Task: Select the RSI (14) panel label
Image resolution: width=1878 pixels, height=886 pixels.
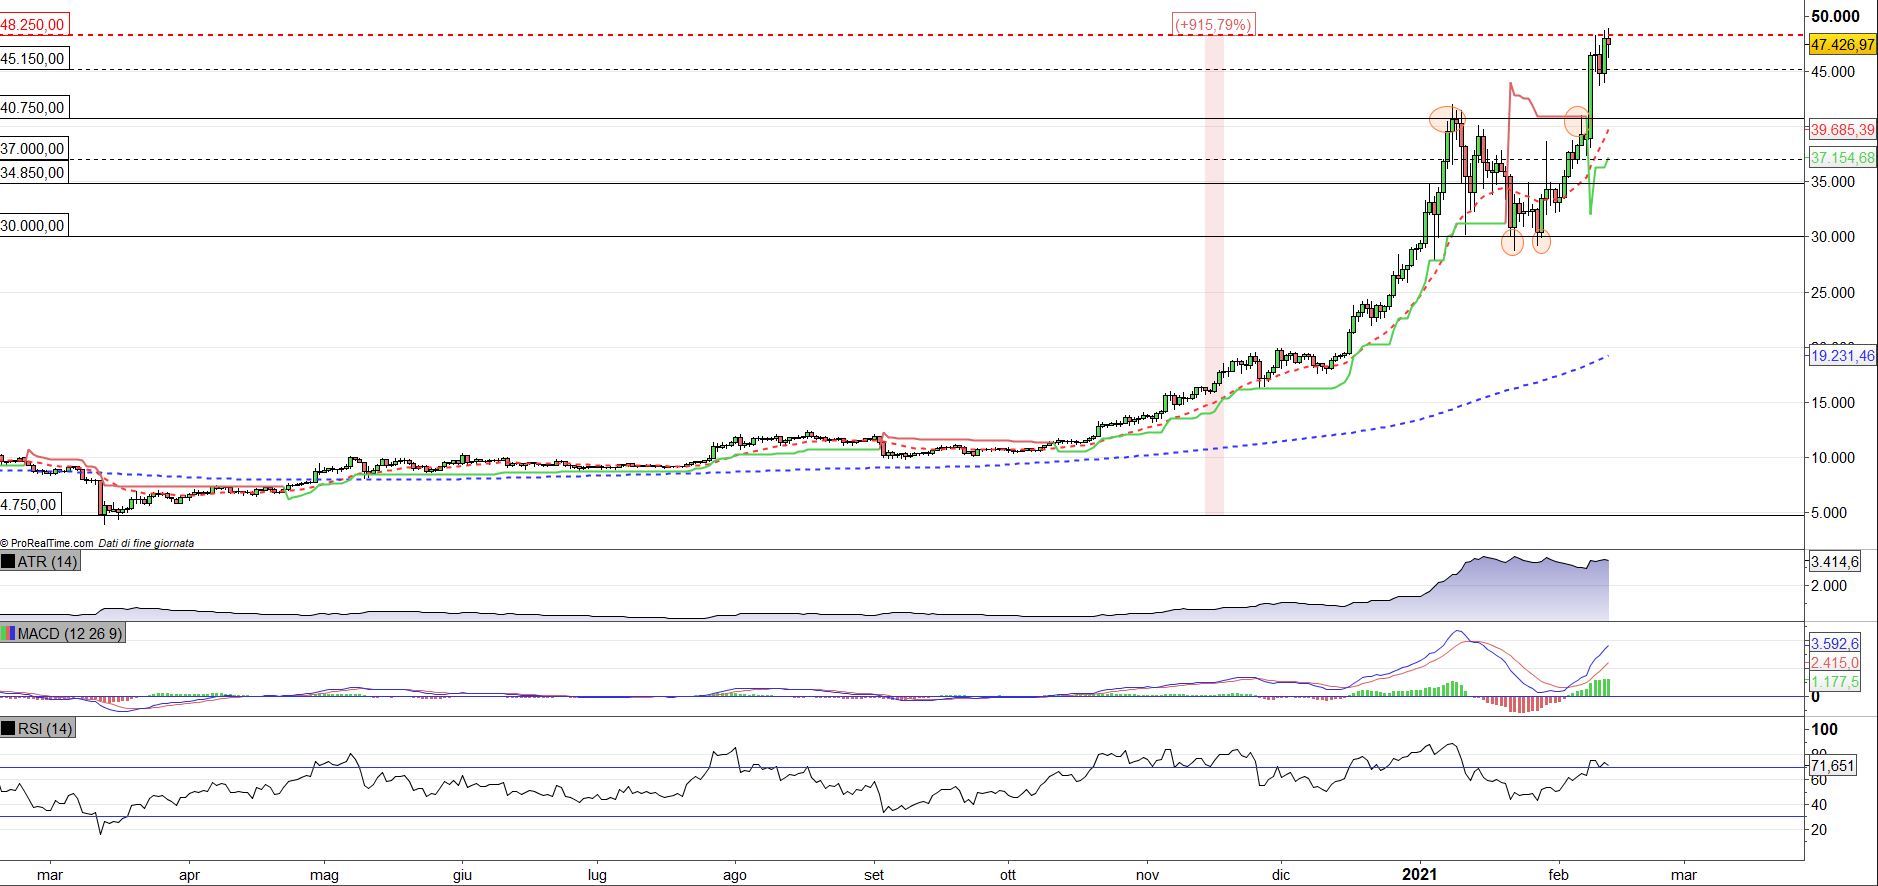Action: pos(45,729)
